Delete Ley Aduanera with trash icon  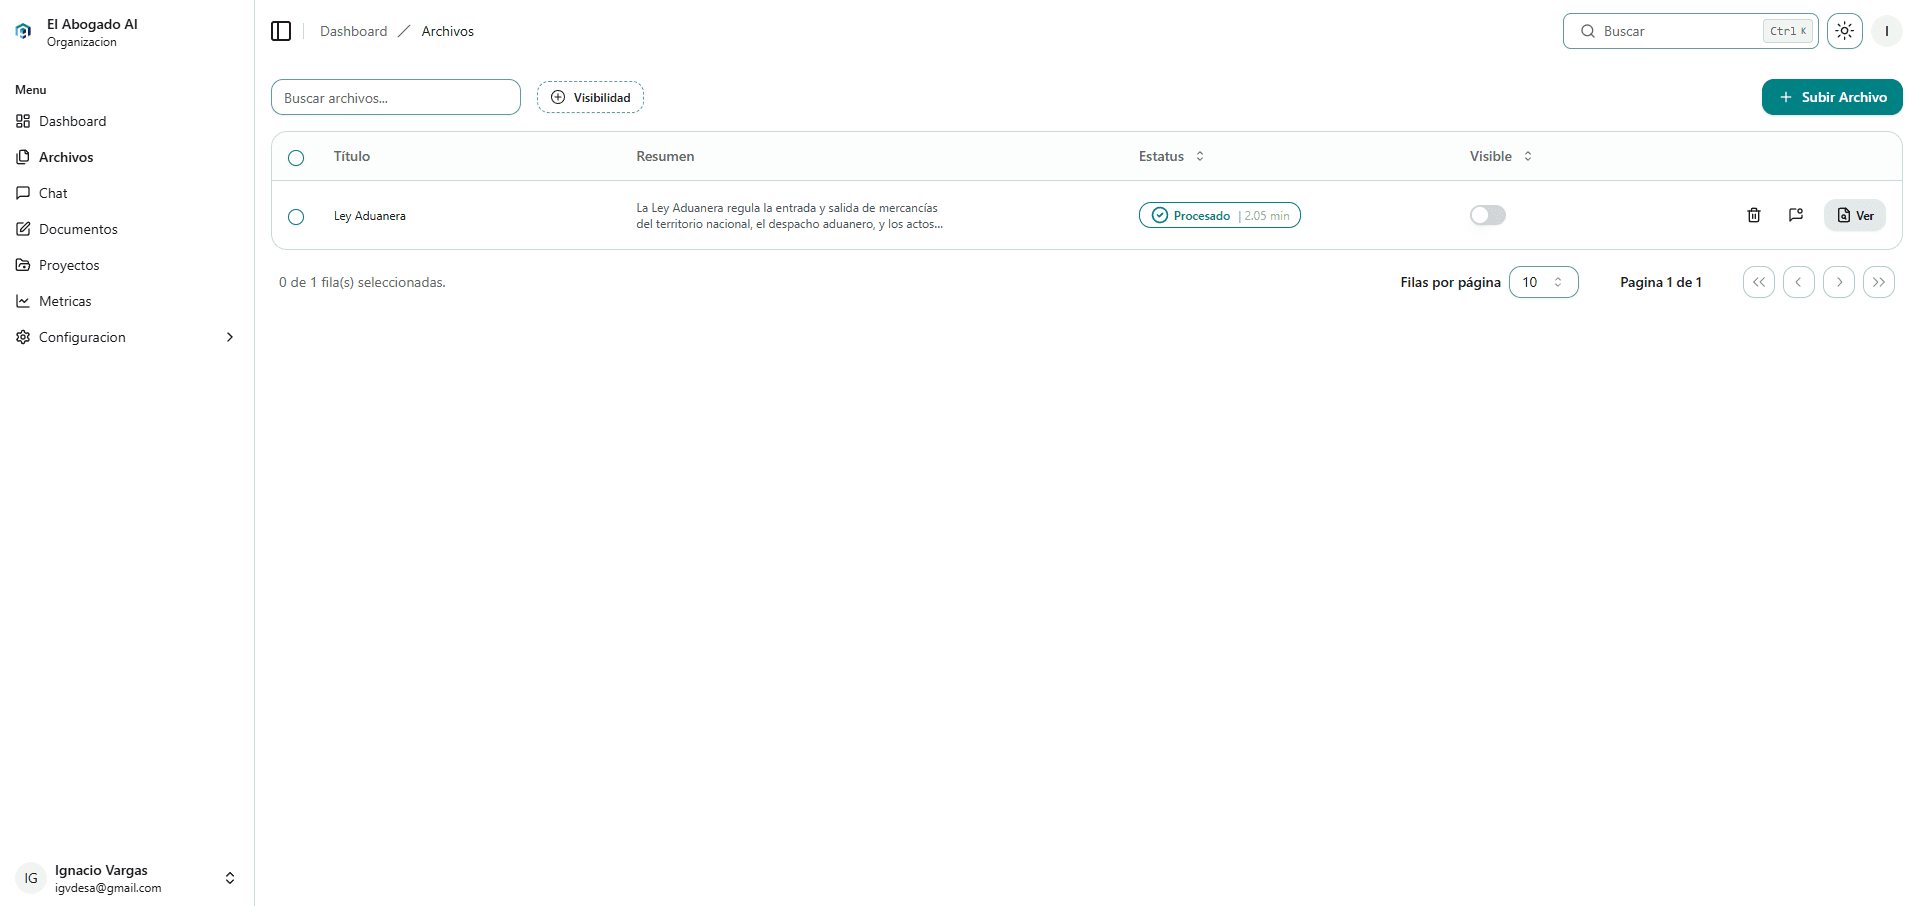(x=1753, y=215)
